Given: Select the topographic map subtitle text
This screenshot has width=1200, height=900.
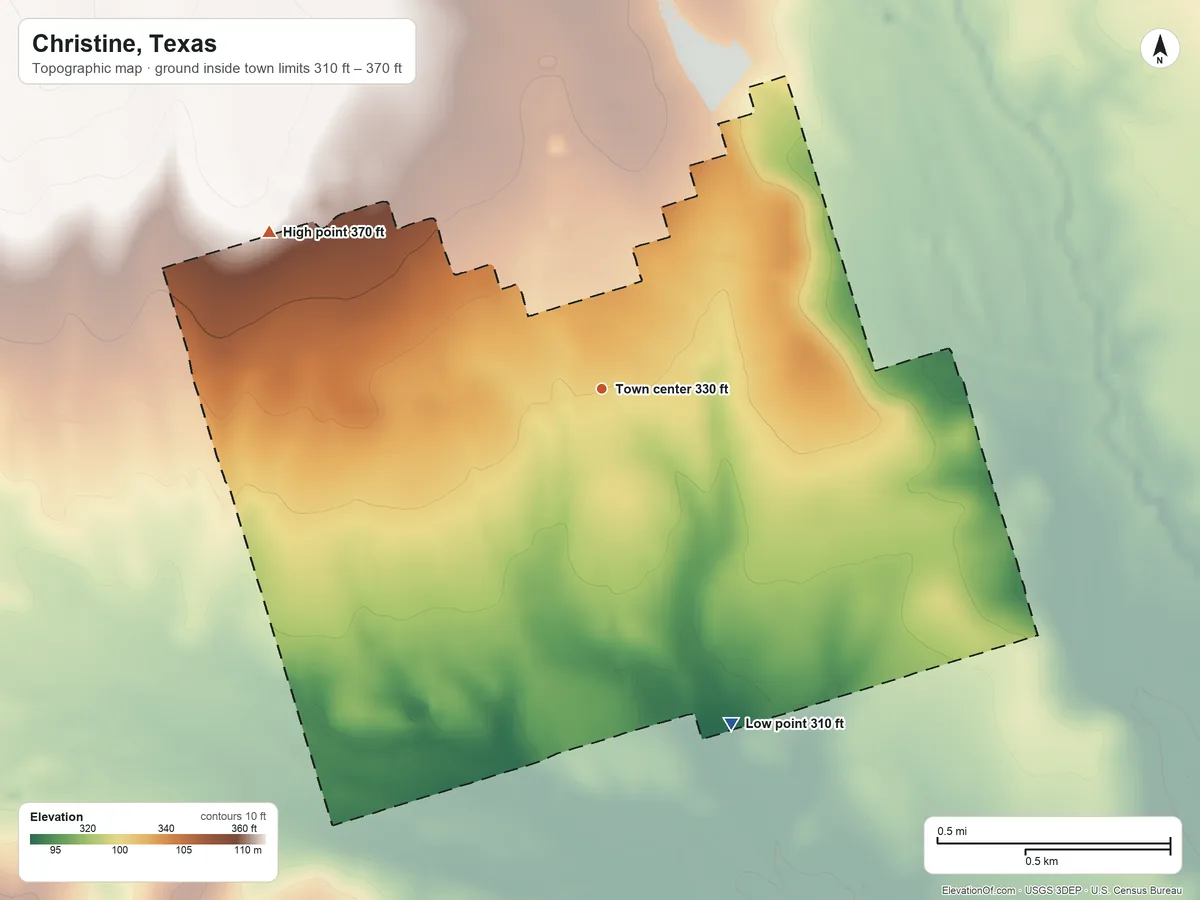Looking at the screenshot, I should 217,70.
